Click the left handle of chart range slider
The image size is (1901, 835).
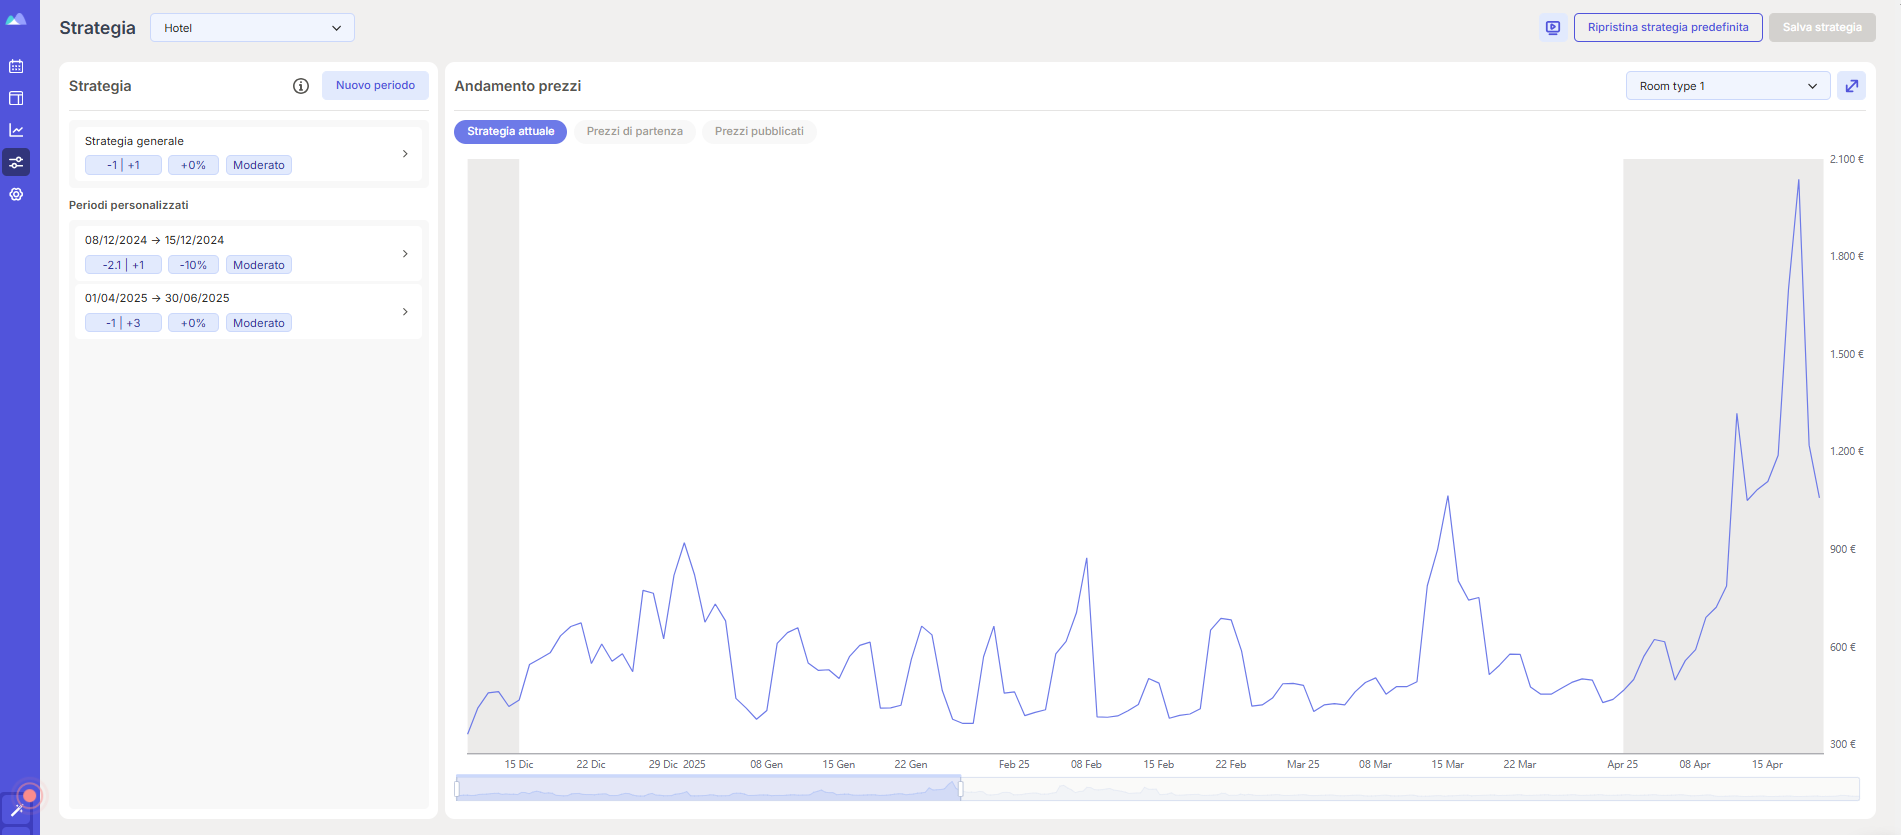457,789
